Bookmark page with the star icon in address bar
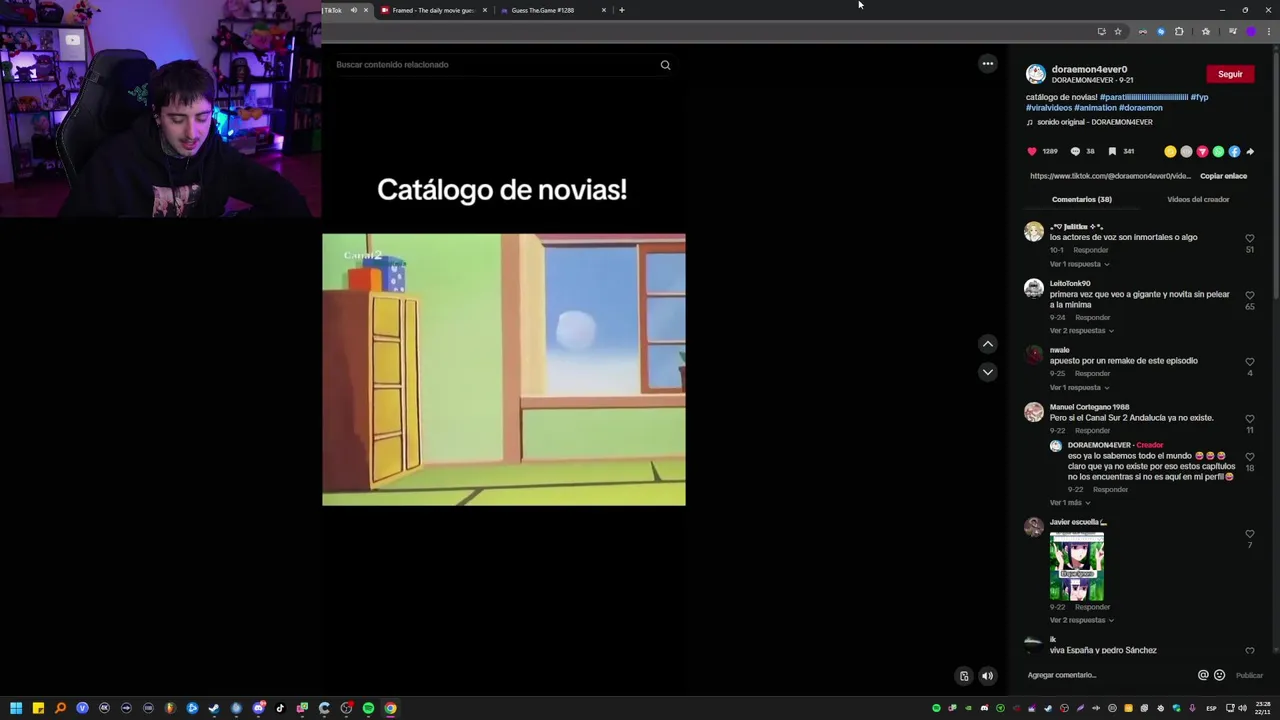Image resolution: width=1280 pixels, height=720 pixels. [x=1118, y=32]
